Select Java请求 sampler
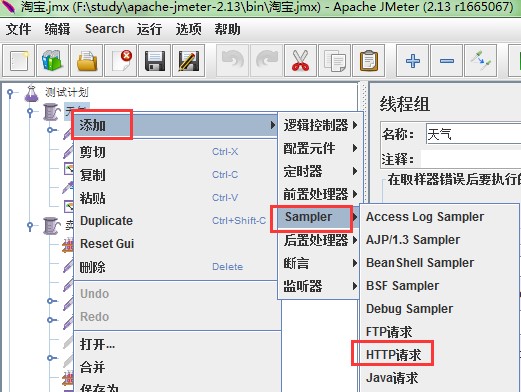 439,378
